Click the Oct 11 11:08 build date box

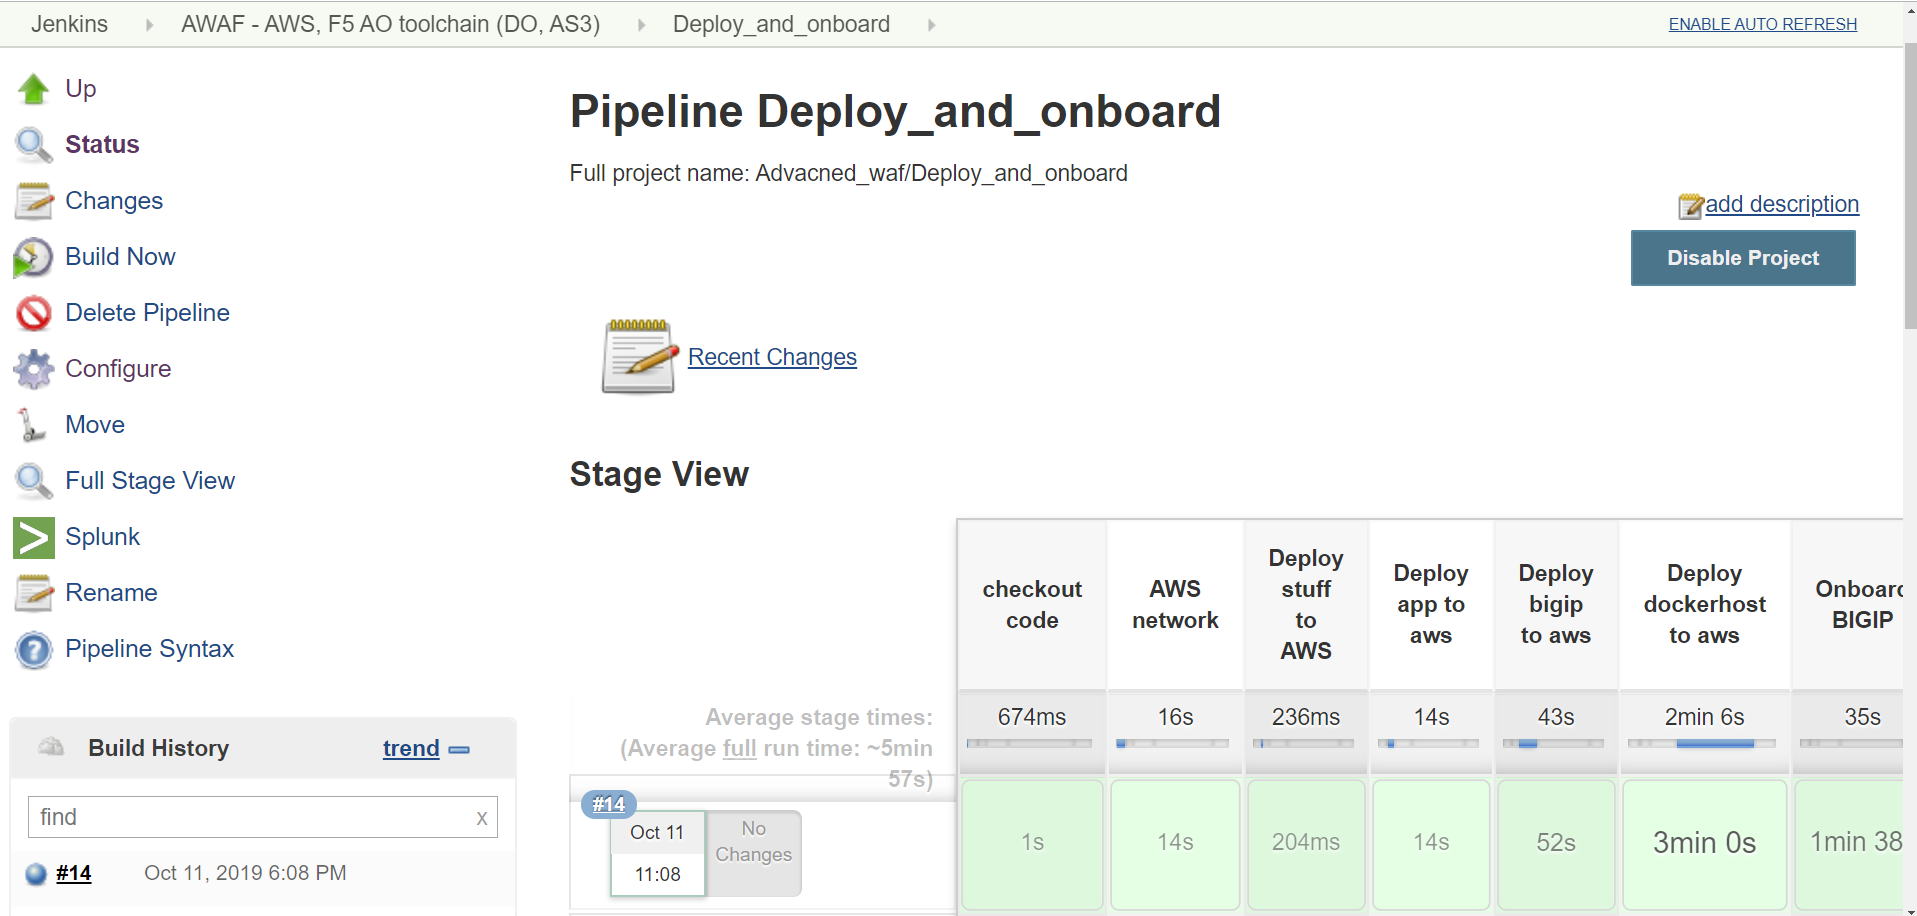click(x=657, y=853)
